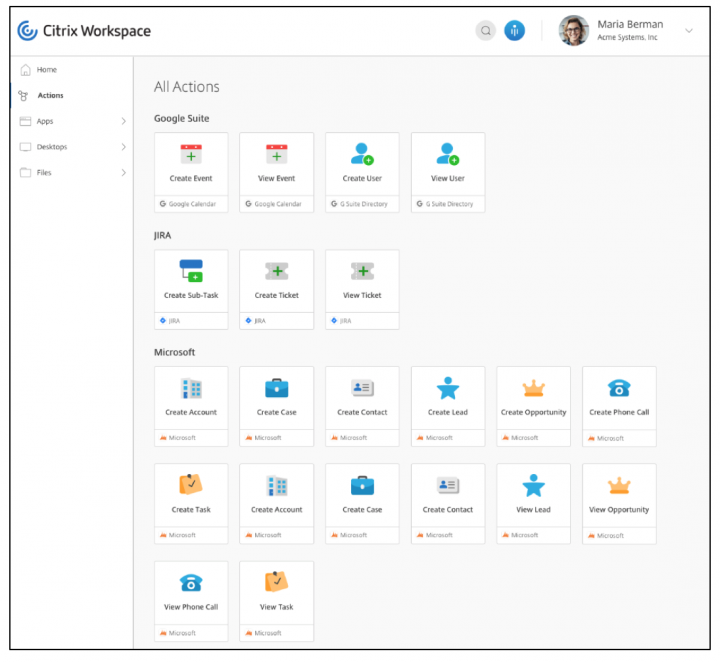The image size is (720, 662).
Task: Click the View Event label
Action: pyautogui.click(x=276, y=178)
